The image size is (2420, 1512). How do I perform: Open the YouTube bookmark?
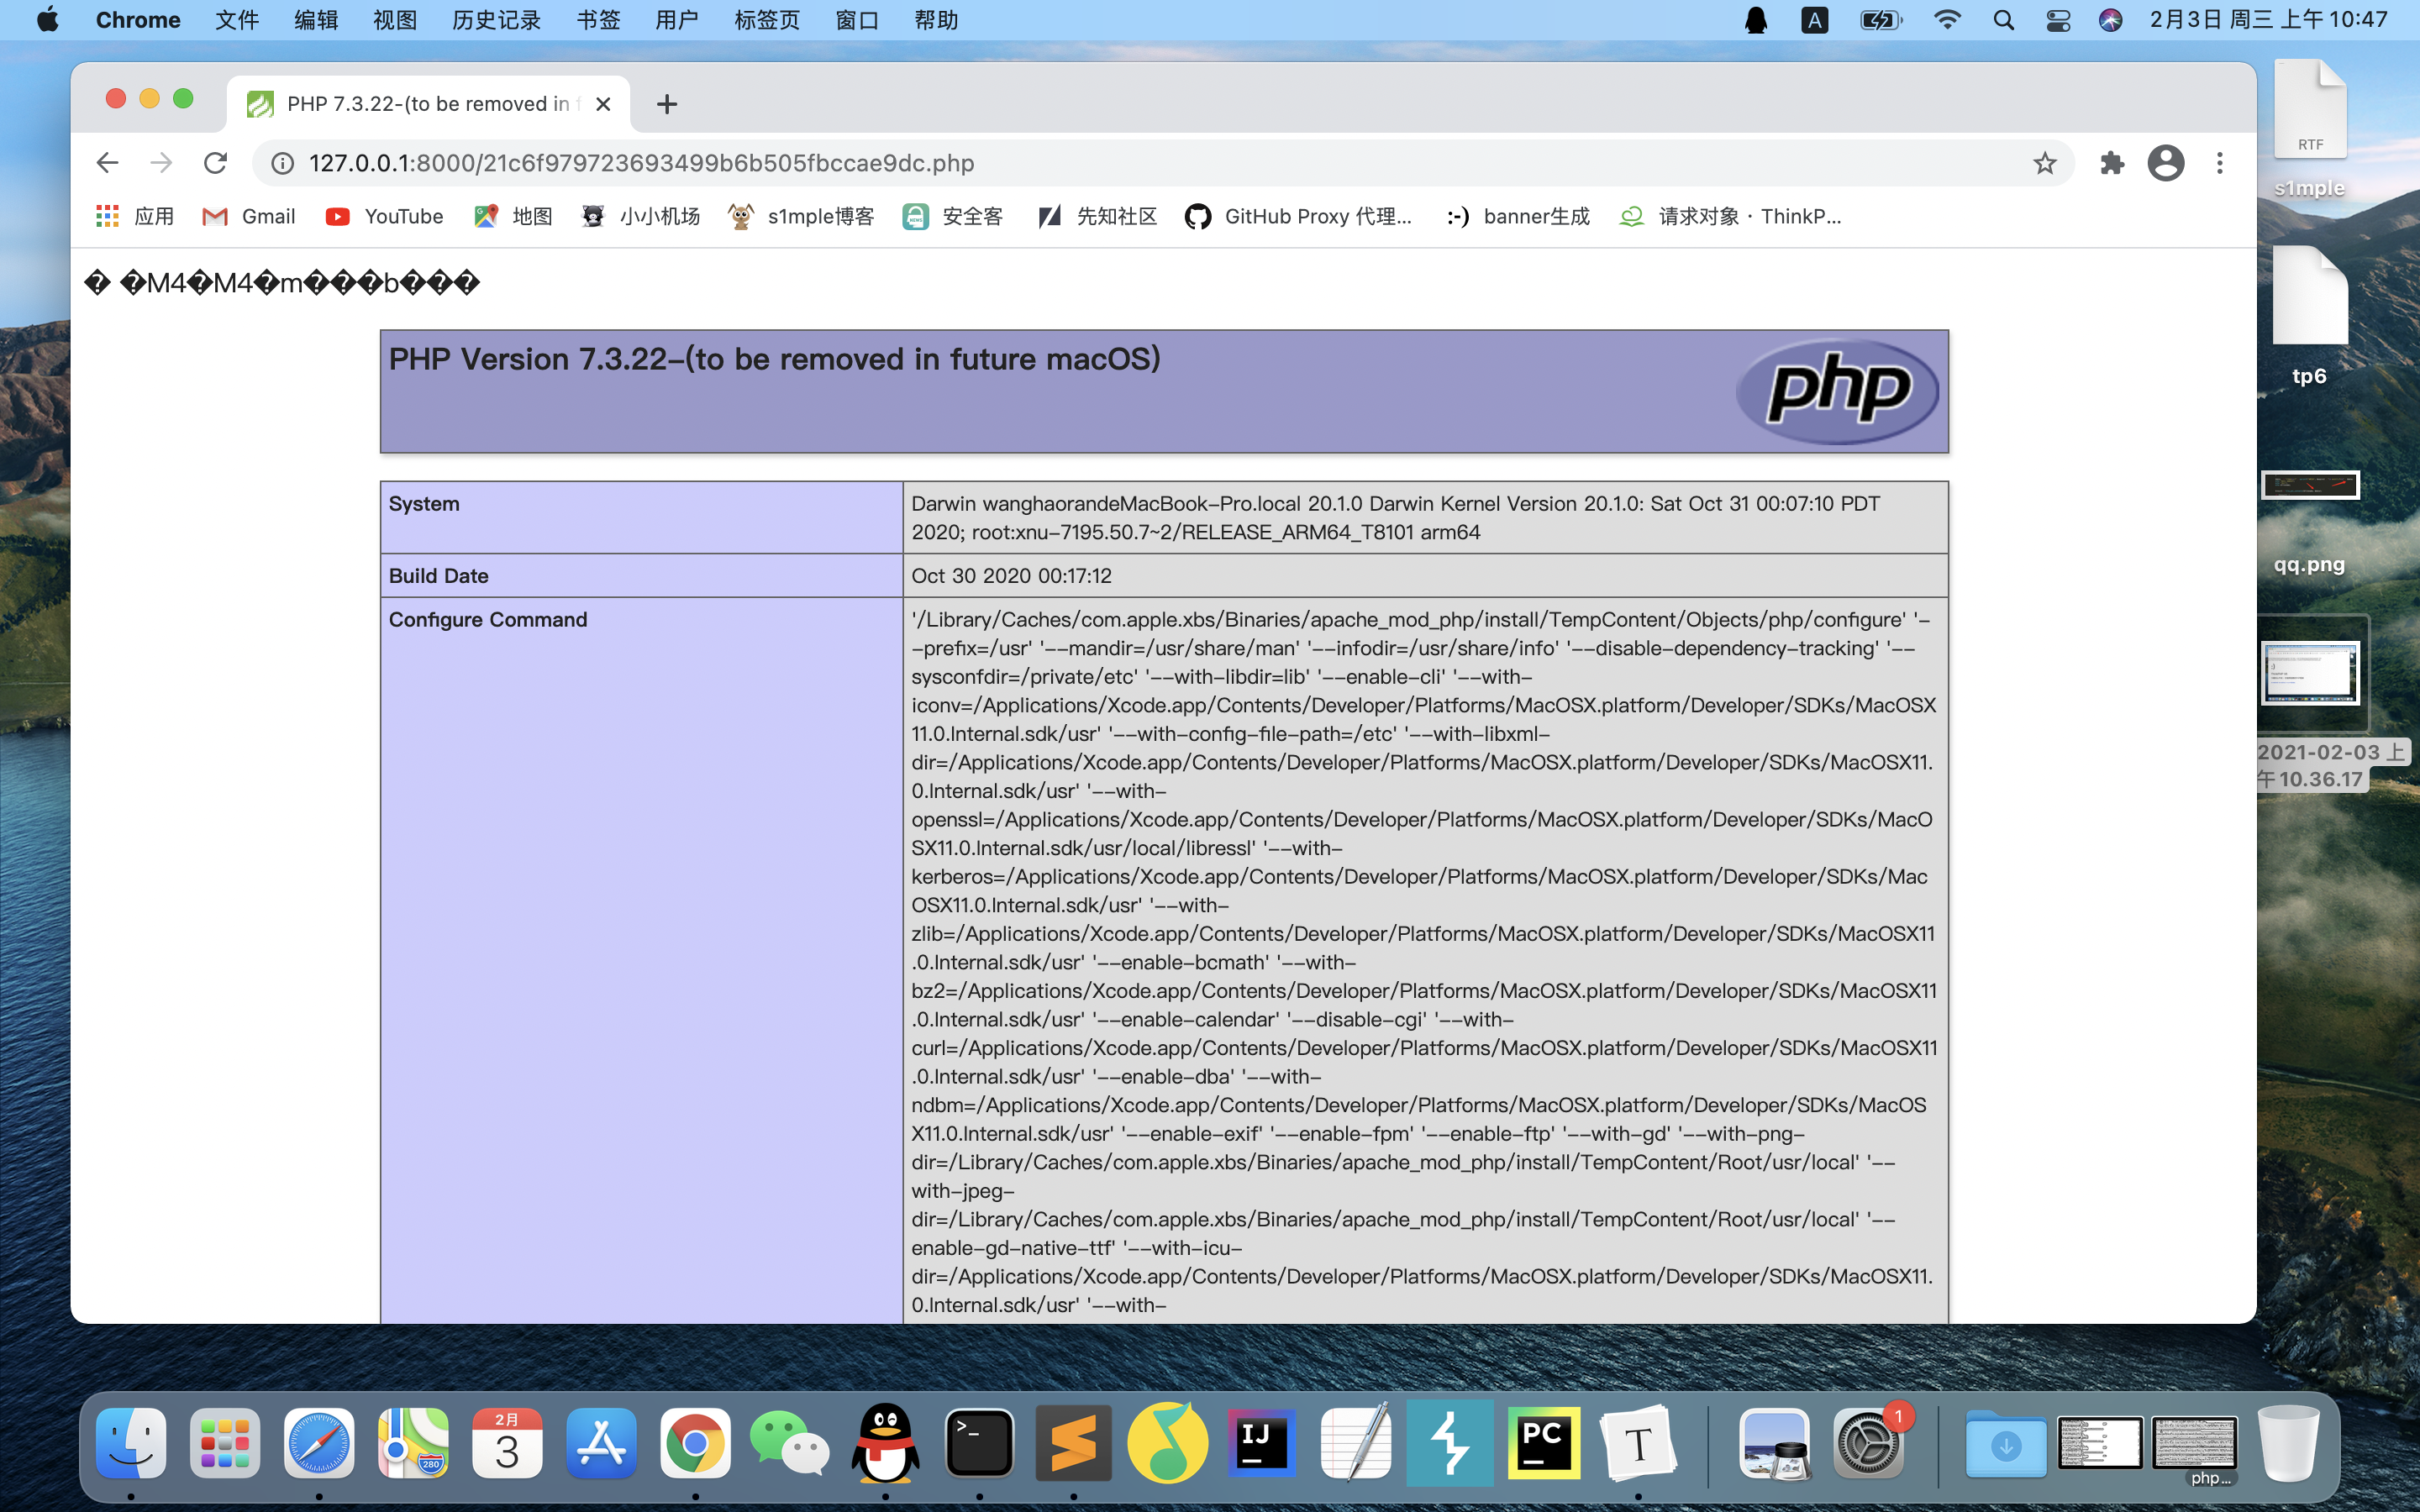384,216
